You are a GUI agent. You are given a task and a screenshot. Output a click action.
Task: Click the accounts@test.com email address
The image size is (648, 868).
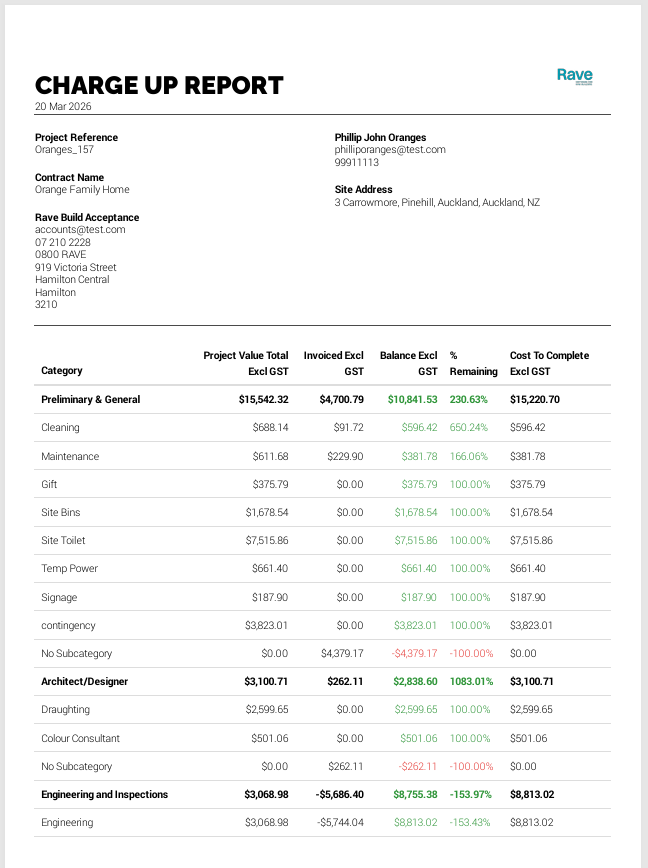[80, 230]
